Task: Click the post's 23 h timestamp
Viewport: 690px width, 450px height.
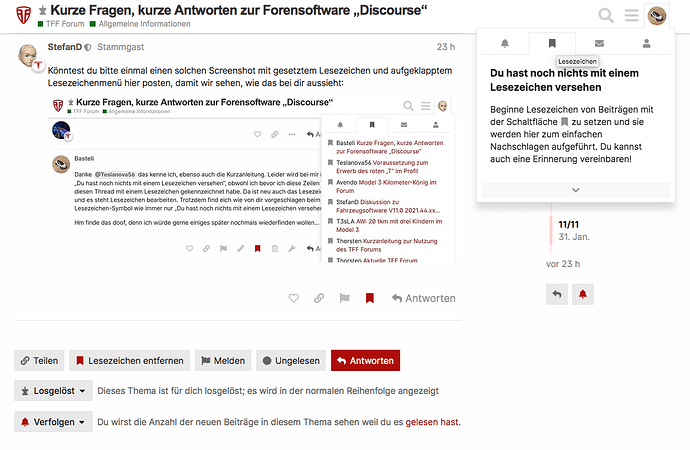Action: 445,47
